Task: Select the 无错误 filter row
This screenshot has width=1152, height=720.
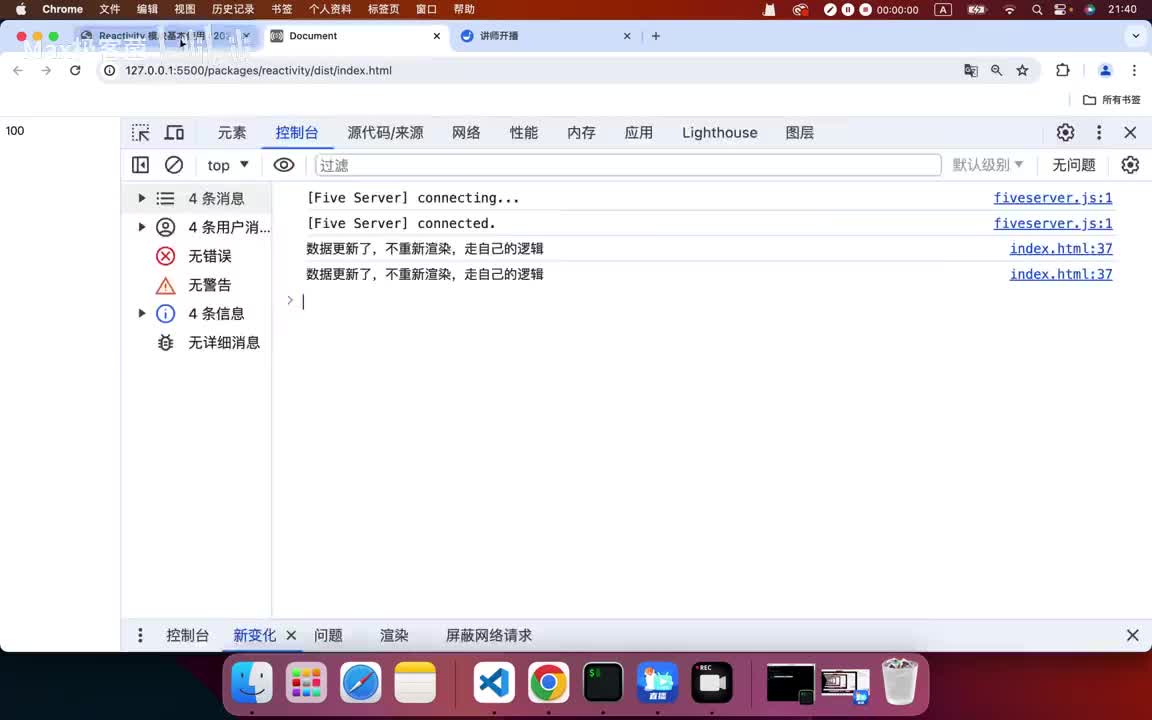Action: [x=196, y=256]
